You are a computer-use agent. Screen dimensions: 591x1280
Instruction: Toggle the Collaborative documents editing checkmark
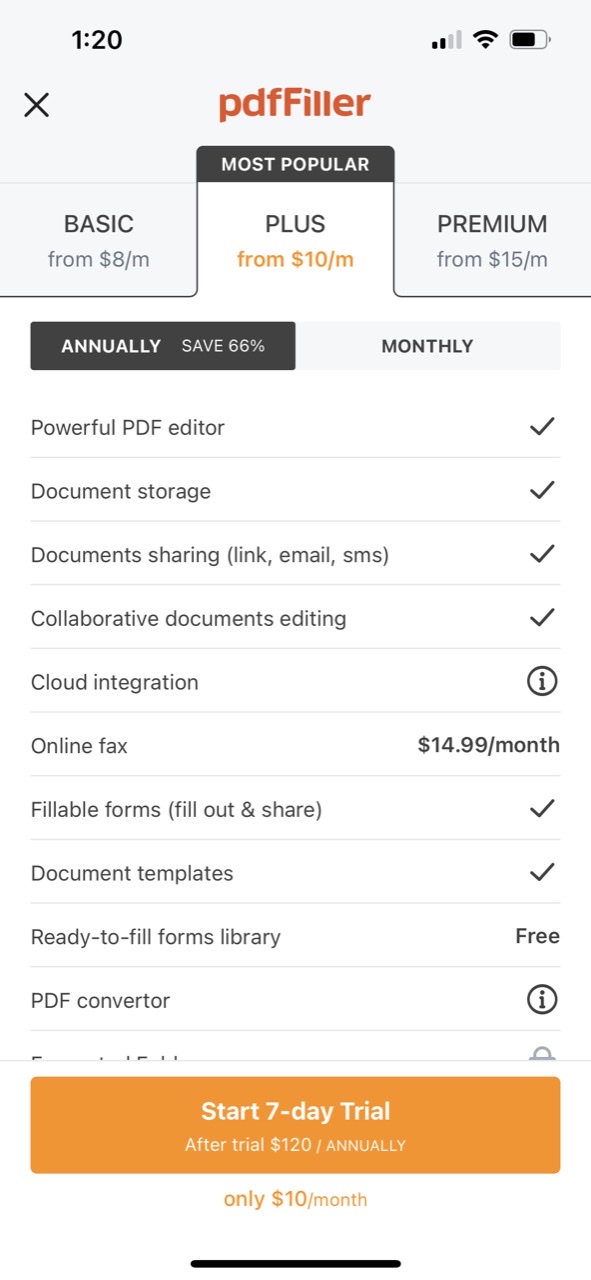[542, 617]
